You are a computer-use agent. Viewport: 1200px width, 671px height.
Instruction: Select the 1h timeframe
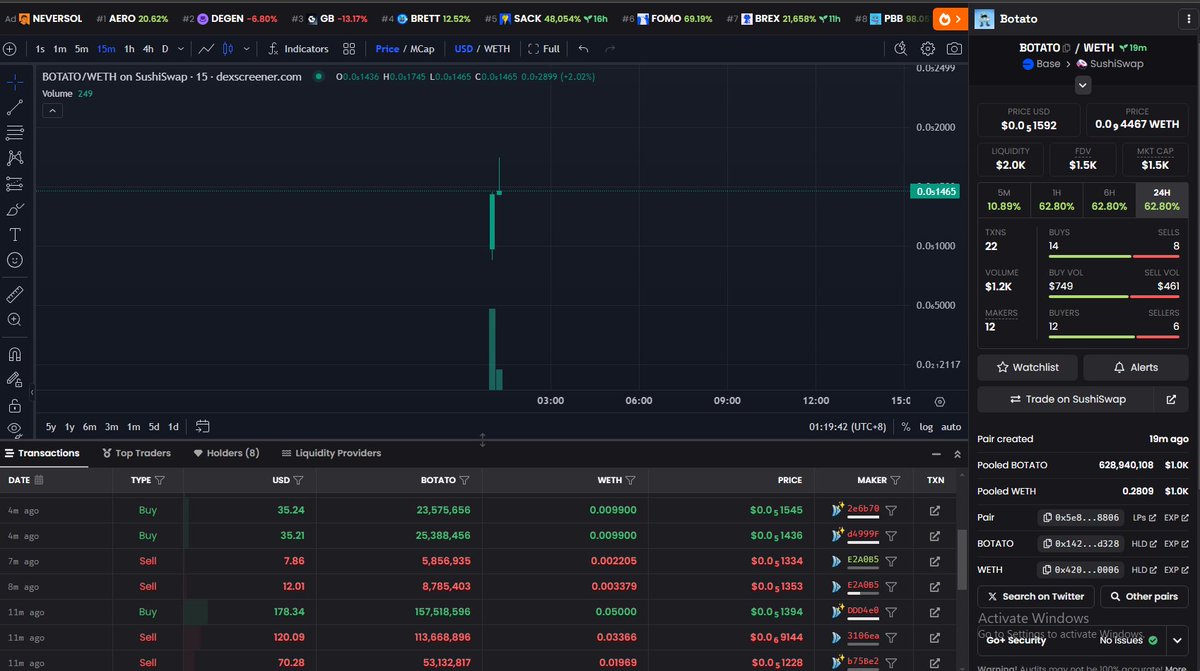point(129,48)
